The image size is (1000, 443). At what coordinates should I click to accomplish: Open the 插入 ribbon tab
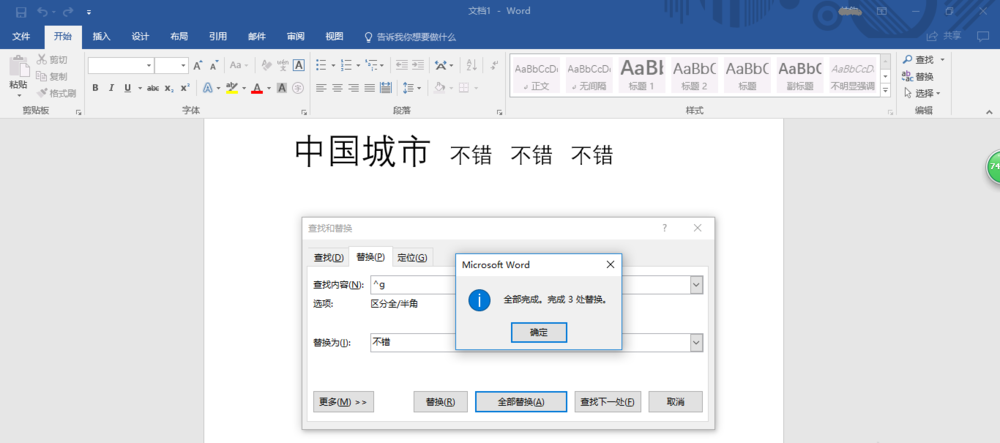click(x=101, y=36)
